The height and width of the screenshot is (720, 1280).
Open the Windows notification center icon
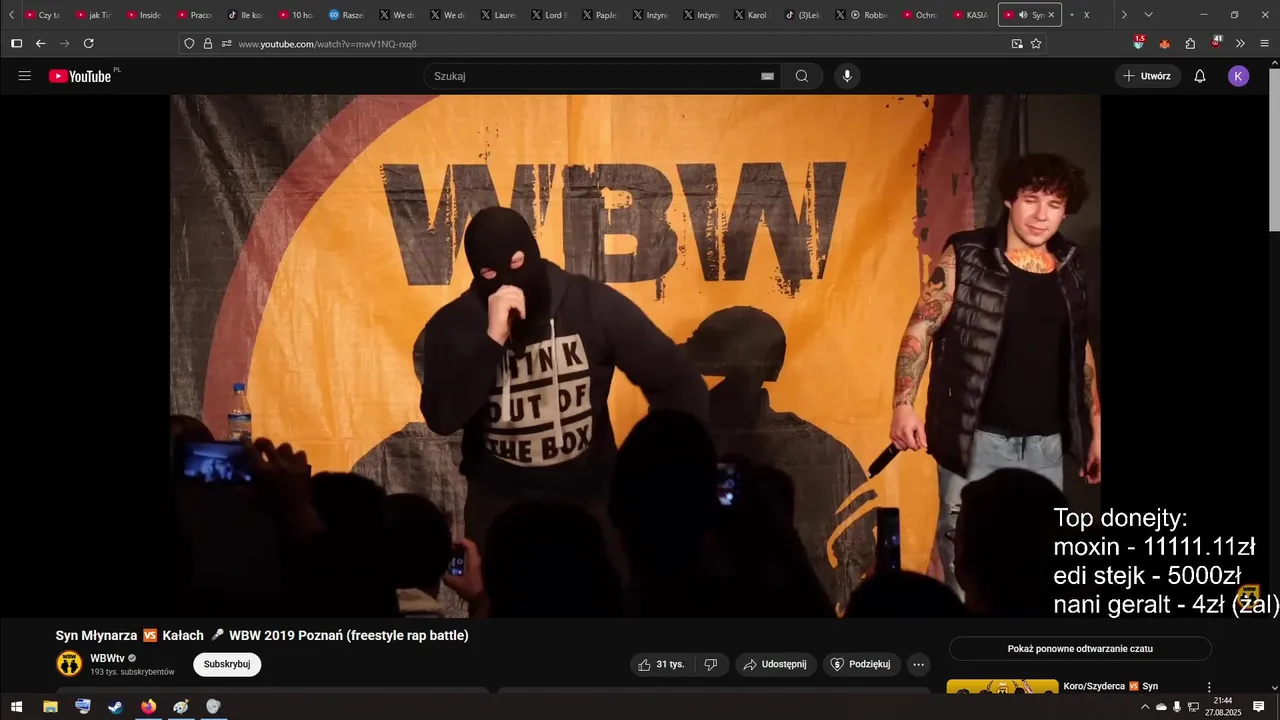click(1259, 707)
